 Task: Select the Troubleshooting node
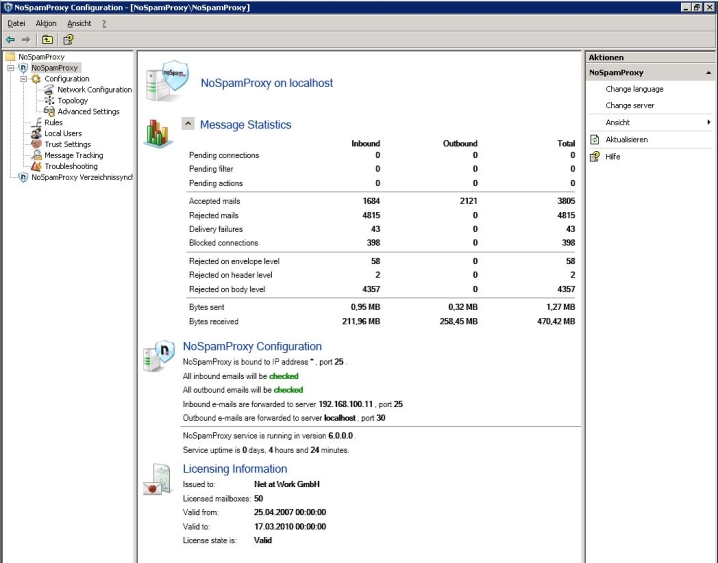70,167
